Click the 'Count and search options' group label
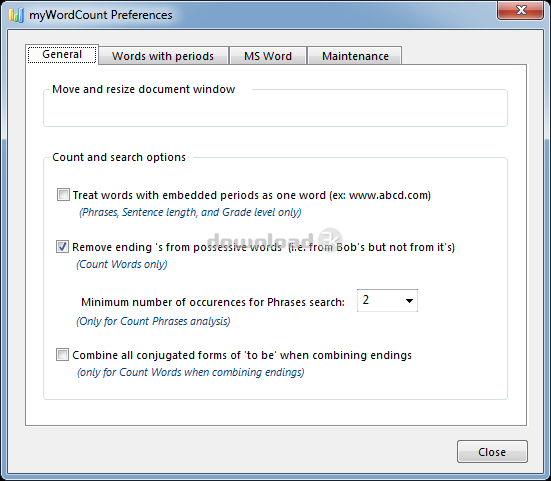Screen dimensions: 551x481 click(x=119, y=157)
